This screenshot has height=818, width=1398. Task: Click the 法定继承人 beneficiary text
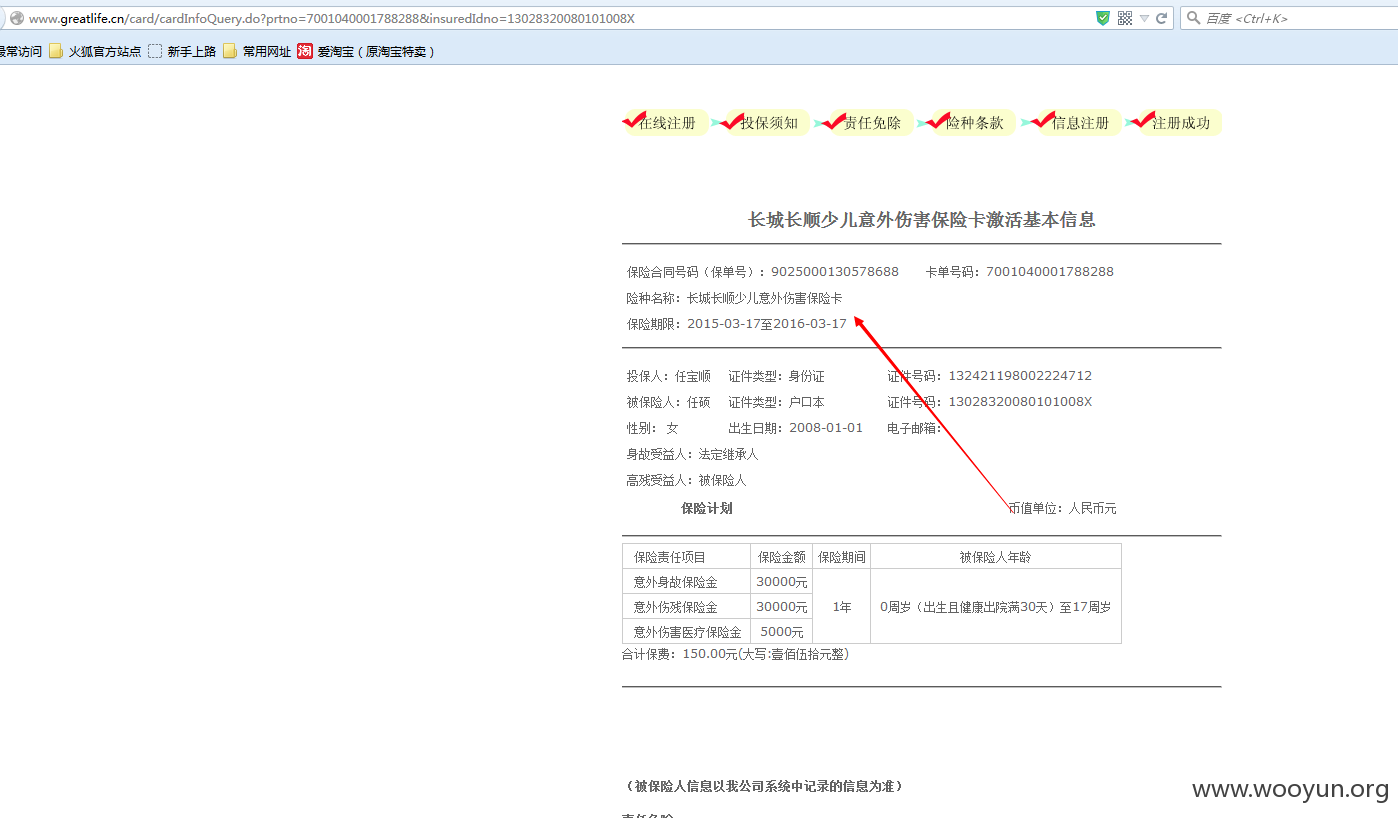(x=729, y=454)
